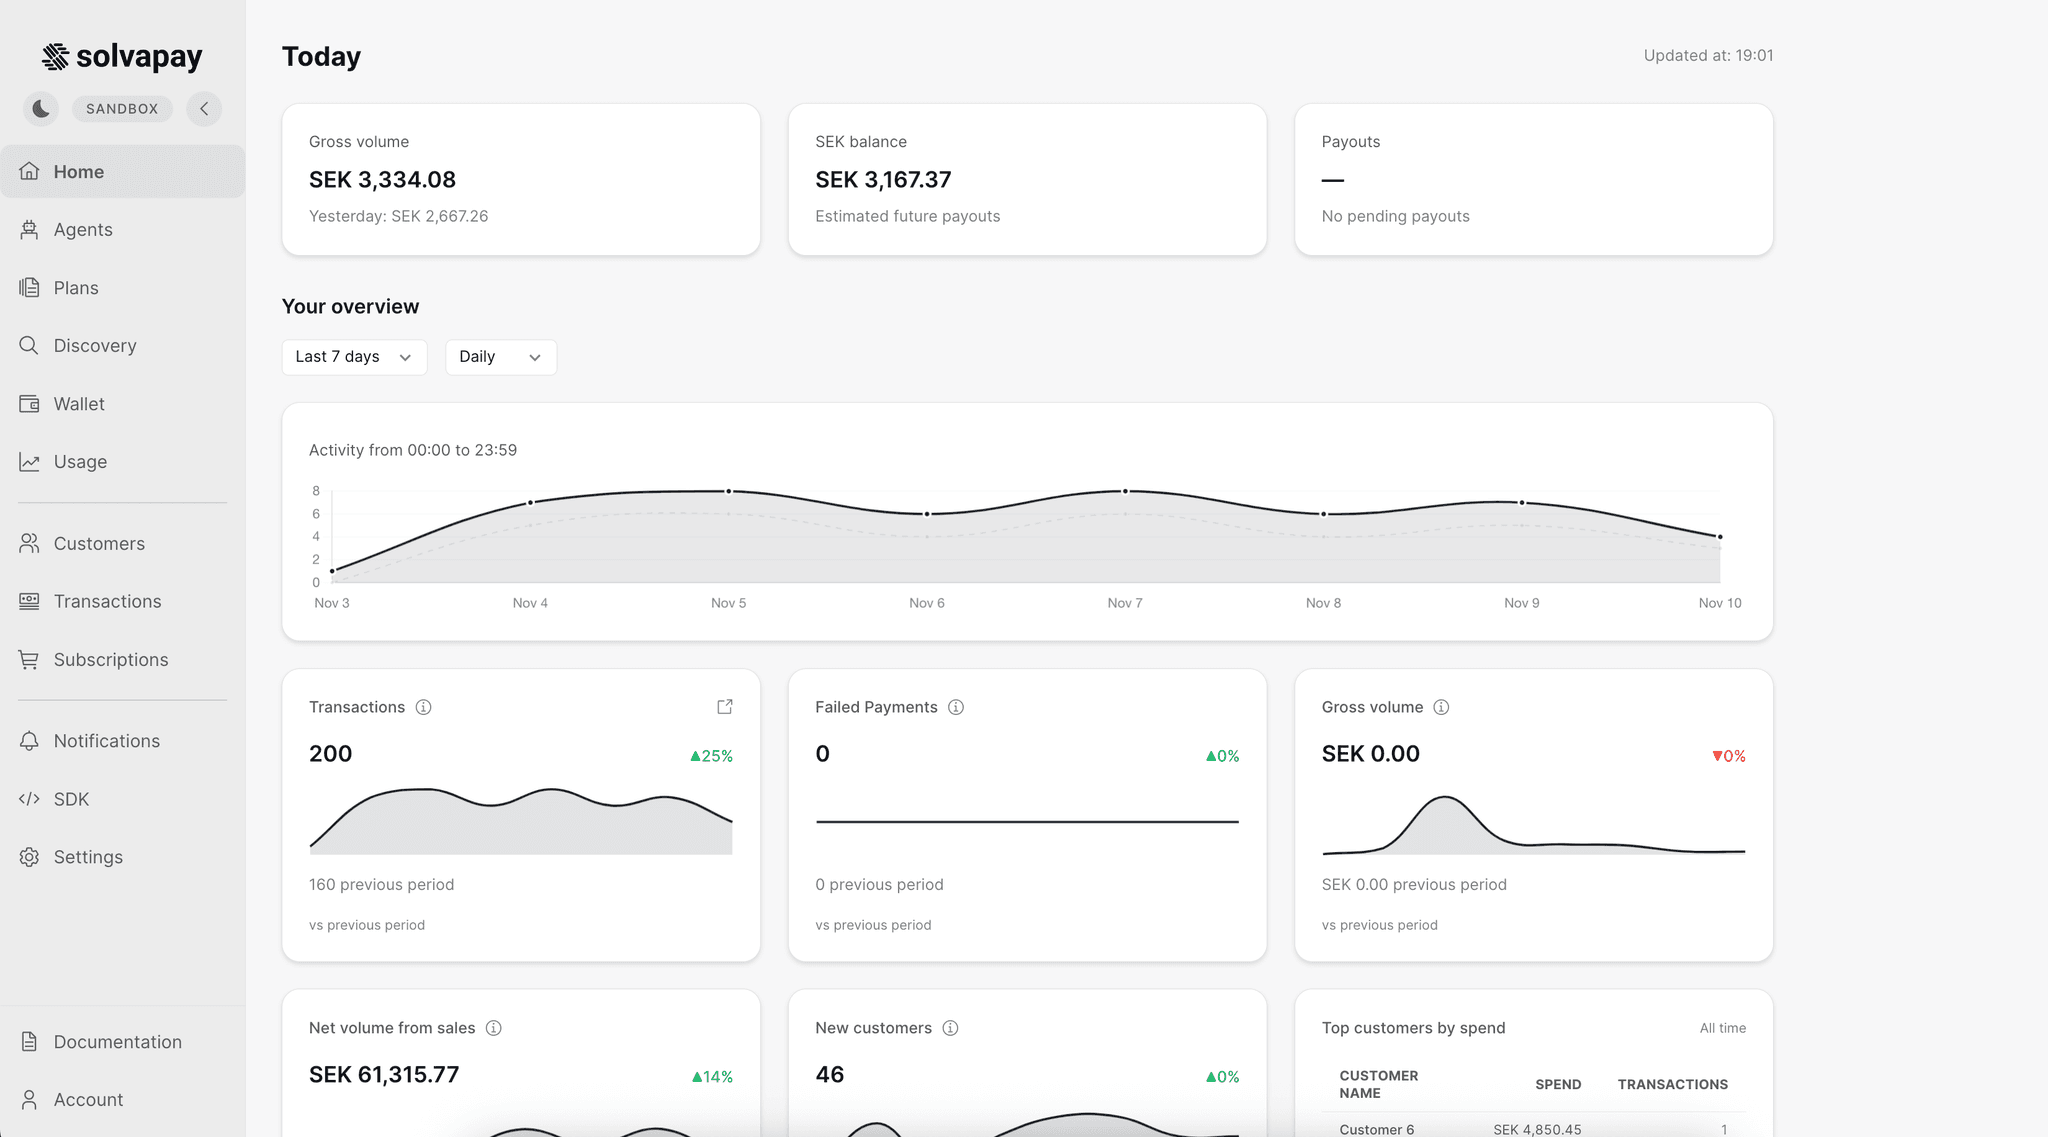Open Notifications from the sidebar
Viewport: 2048px width, 1137px height.
point(106,740)
